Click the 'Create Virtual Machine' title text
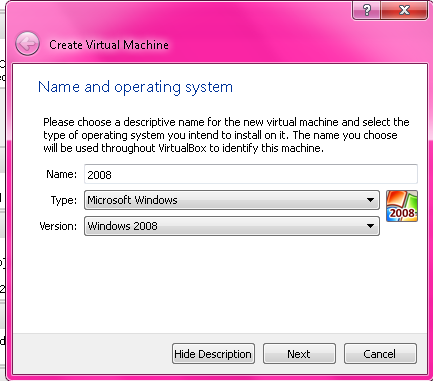 point(109,45)
